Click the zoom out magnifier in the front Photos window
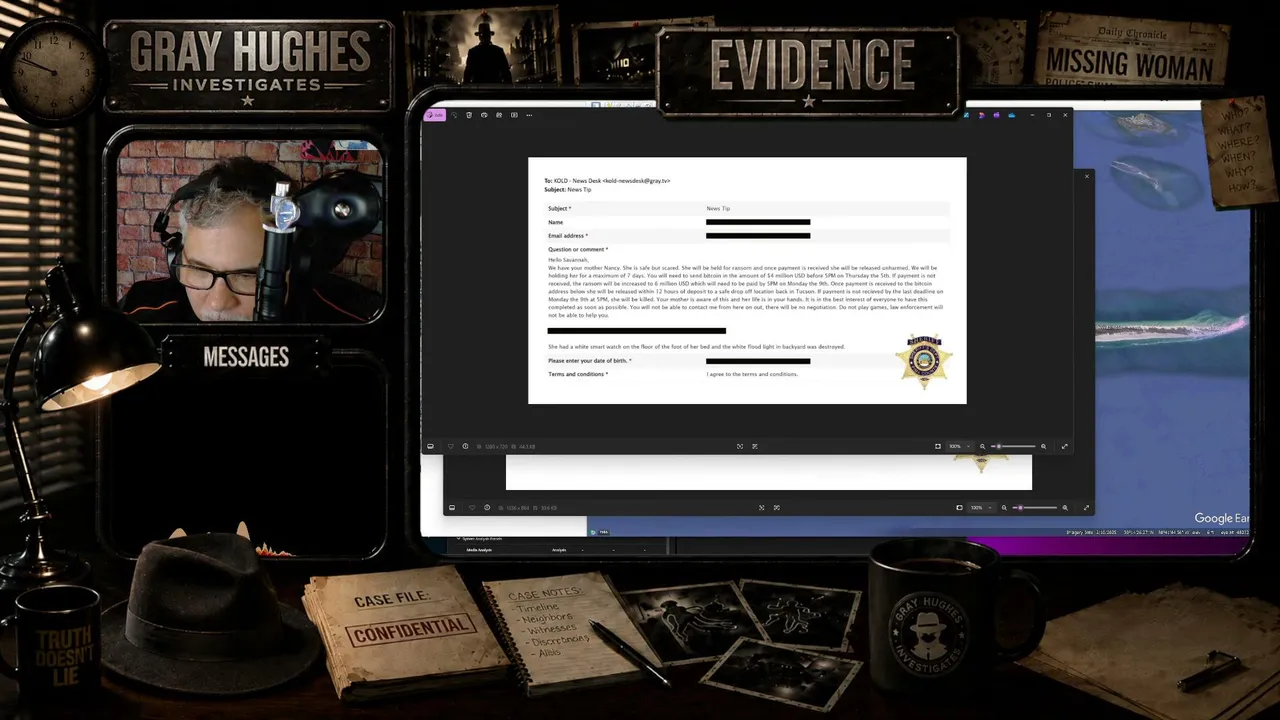This screenshot has width=1280, height=720. pyautogui.click(x=982, y=446)
